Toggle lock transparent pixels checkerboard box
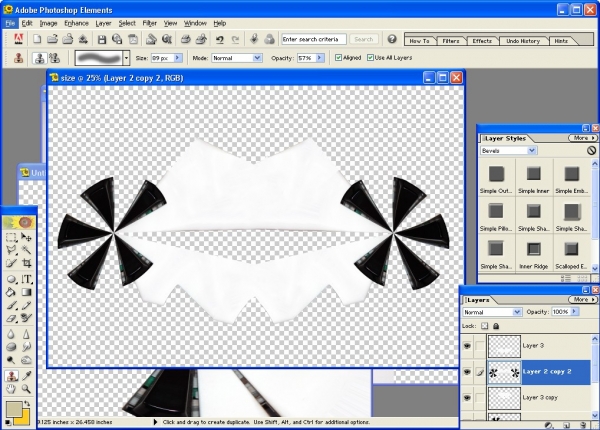600x430 pixels. (x=484, y=326)
